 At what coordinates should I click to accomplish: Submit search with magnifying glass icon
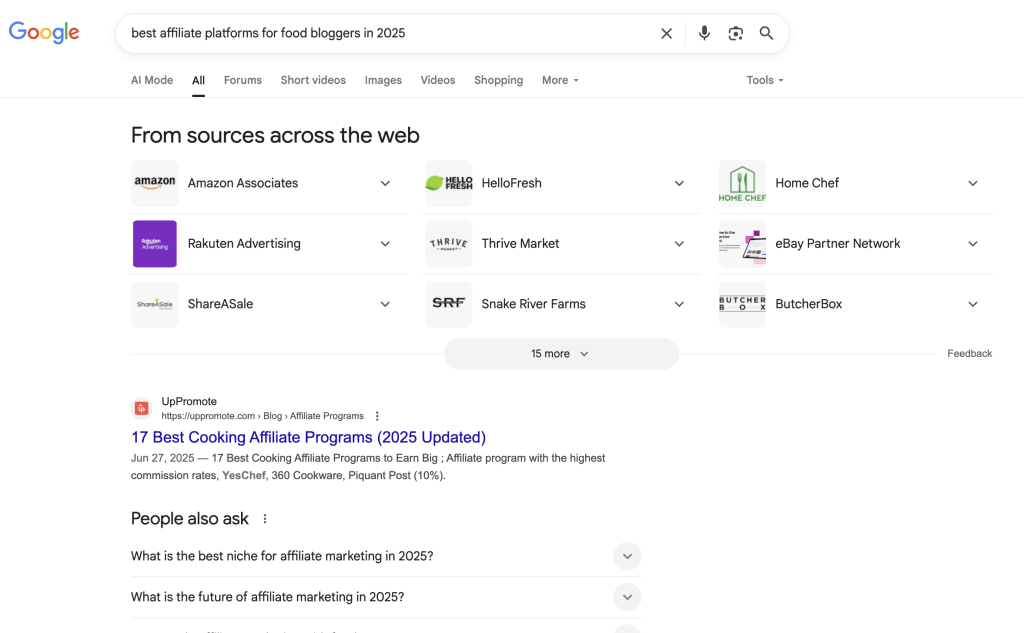[x=766, y=33]
